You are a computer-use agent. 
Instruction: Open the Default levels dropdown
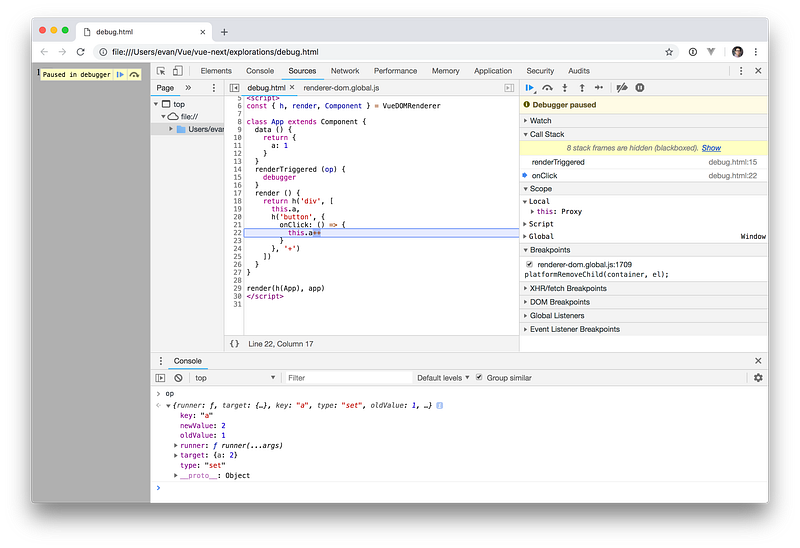443,378
